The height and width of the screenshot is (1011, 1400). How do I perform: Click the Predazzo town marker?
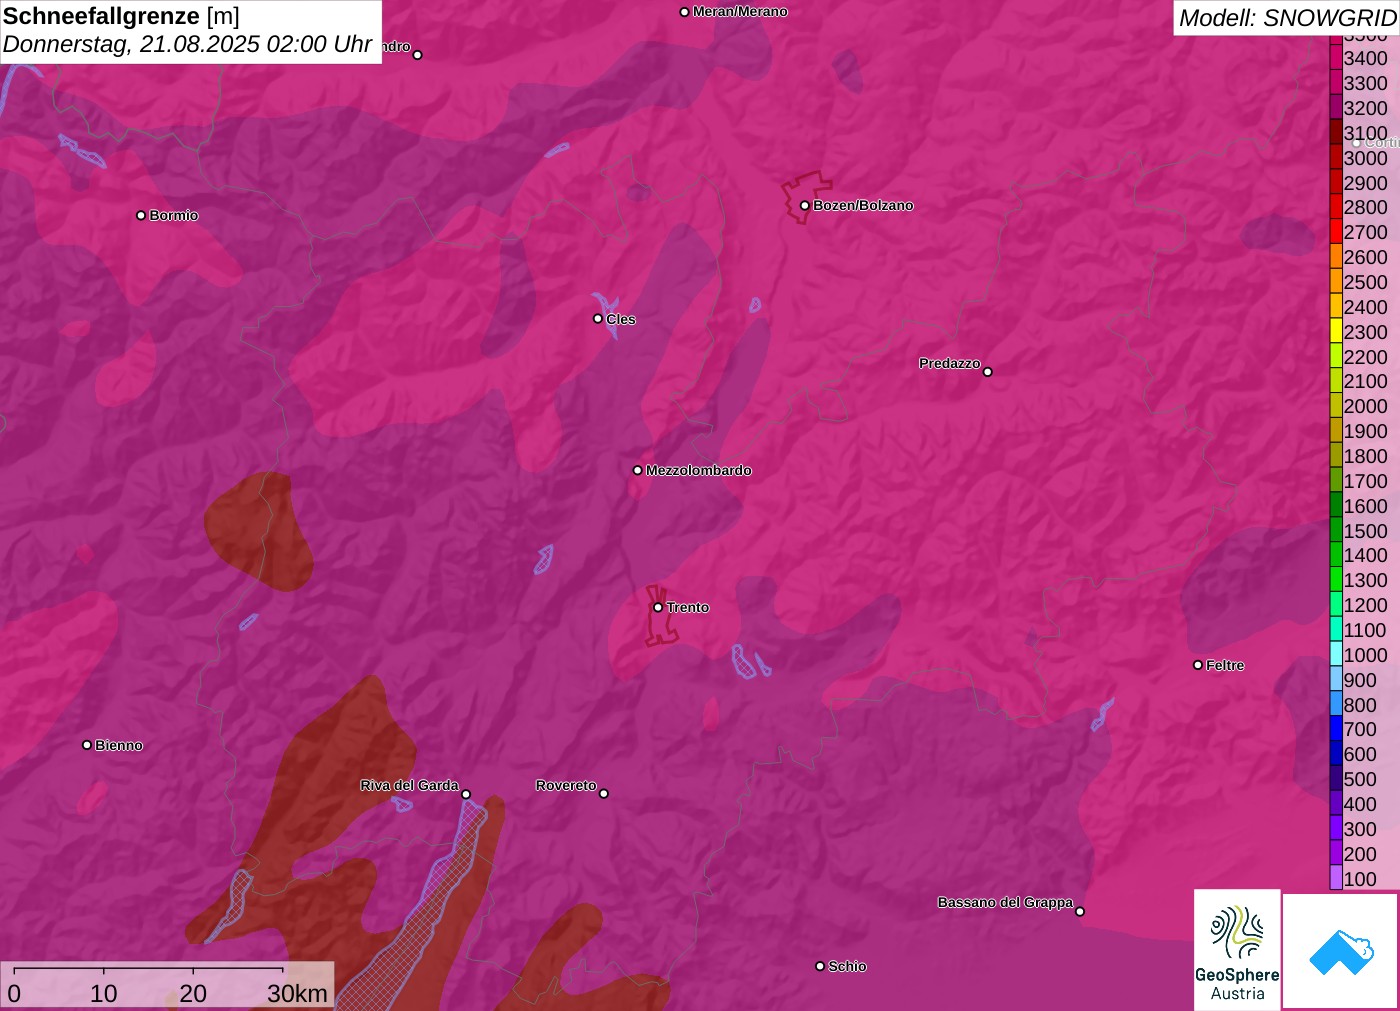coord(988,372)
